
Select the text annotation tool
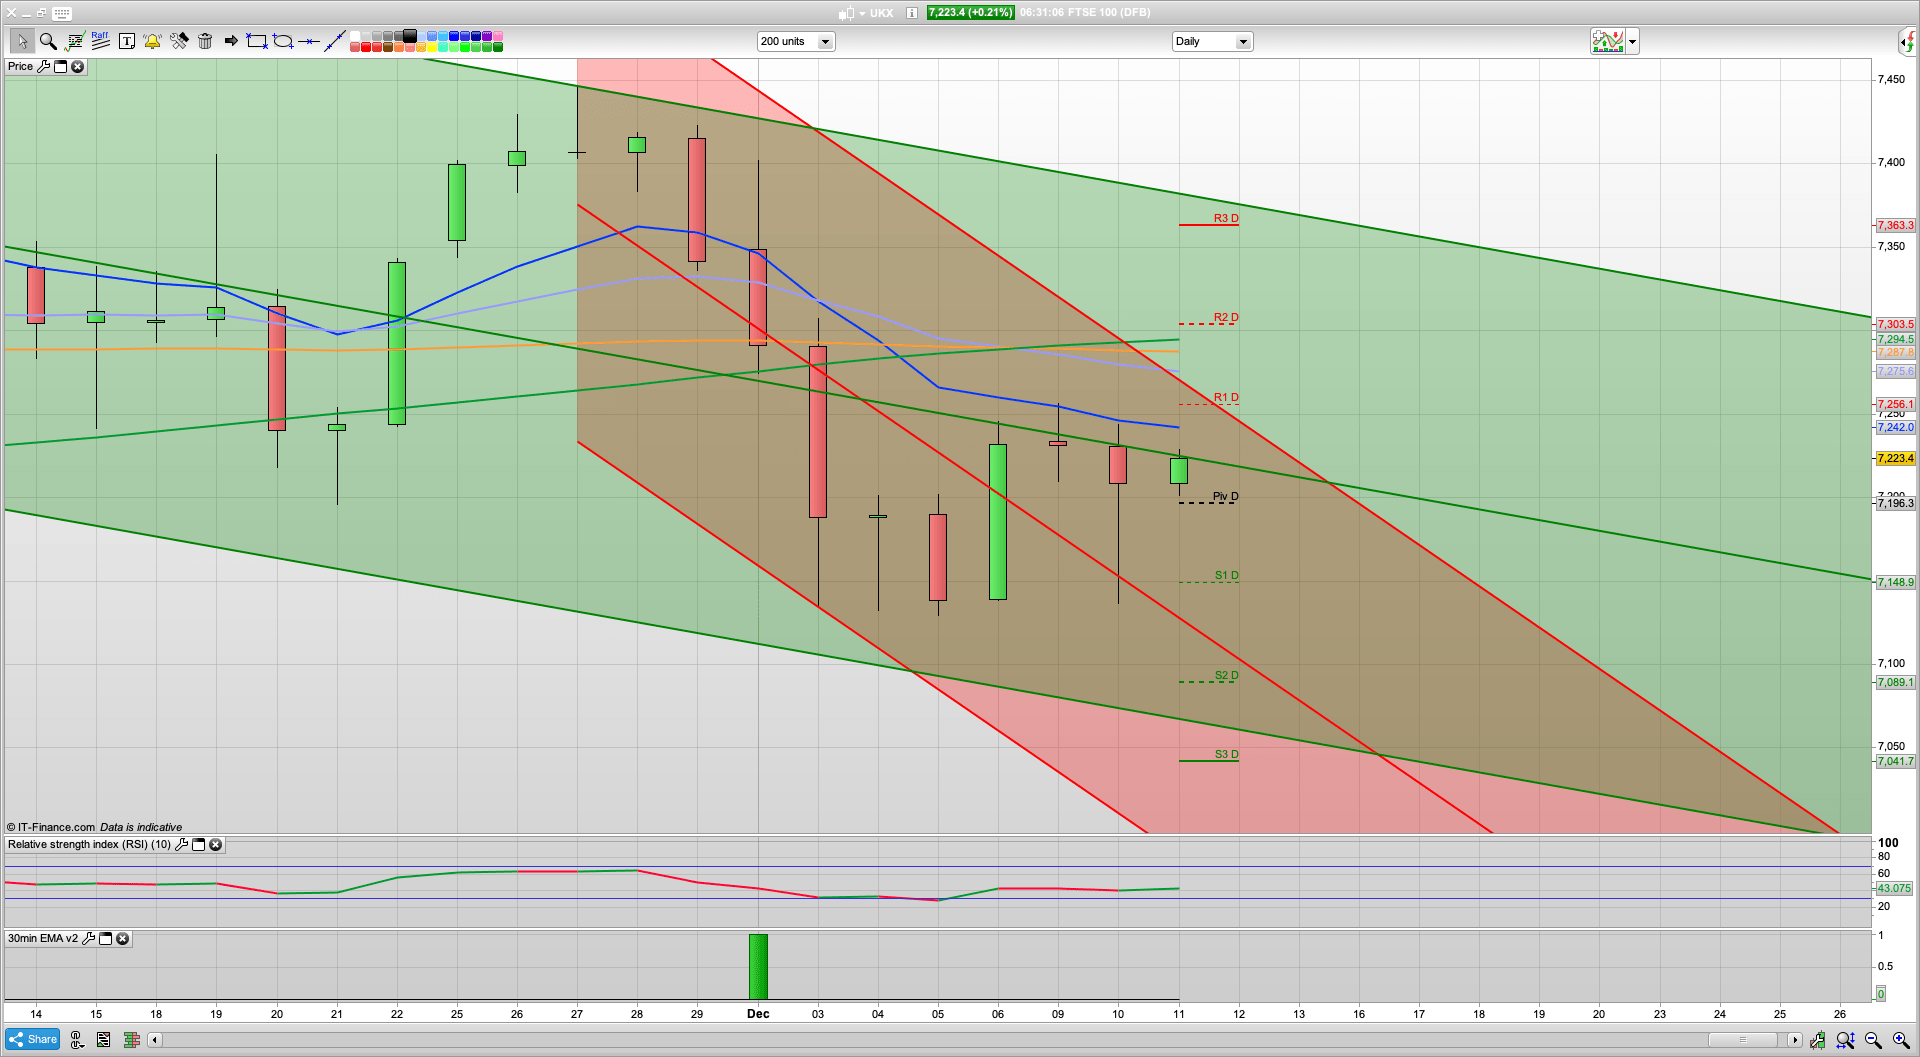pyautogui.click(x=127, y=41)
